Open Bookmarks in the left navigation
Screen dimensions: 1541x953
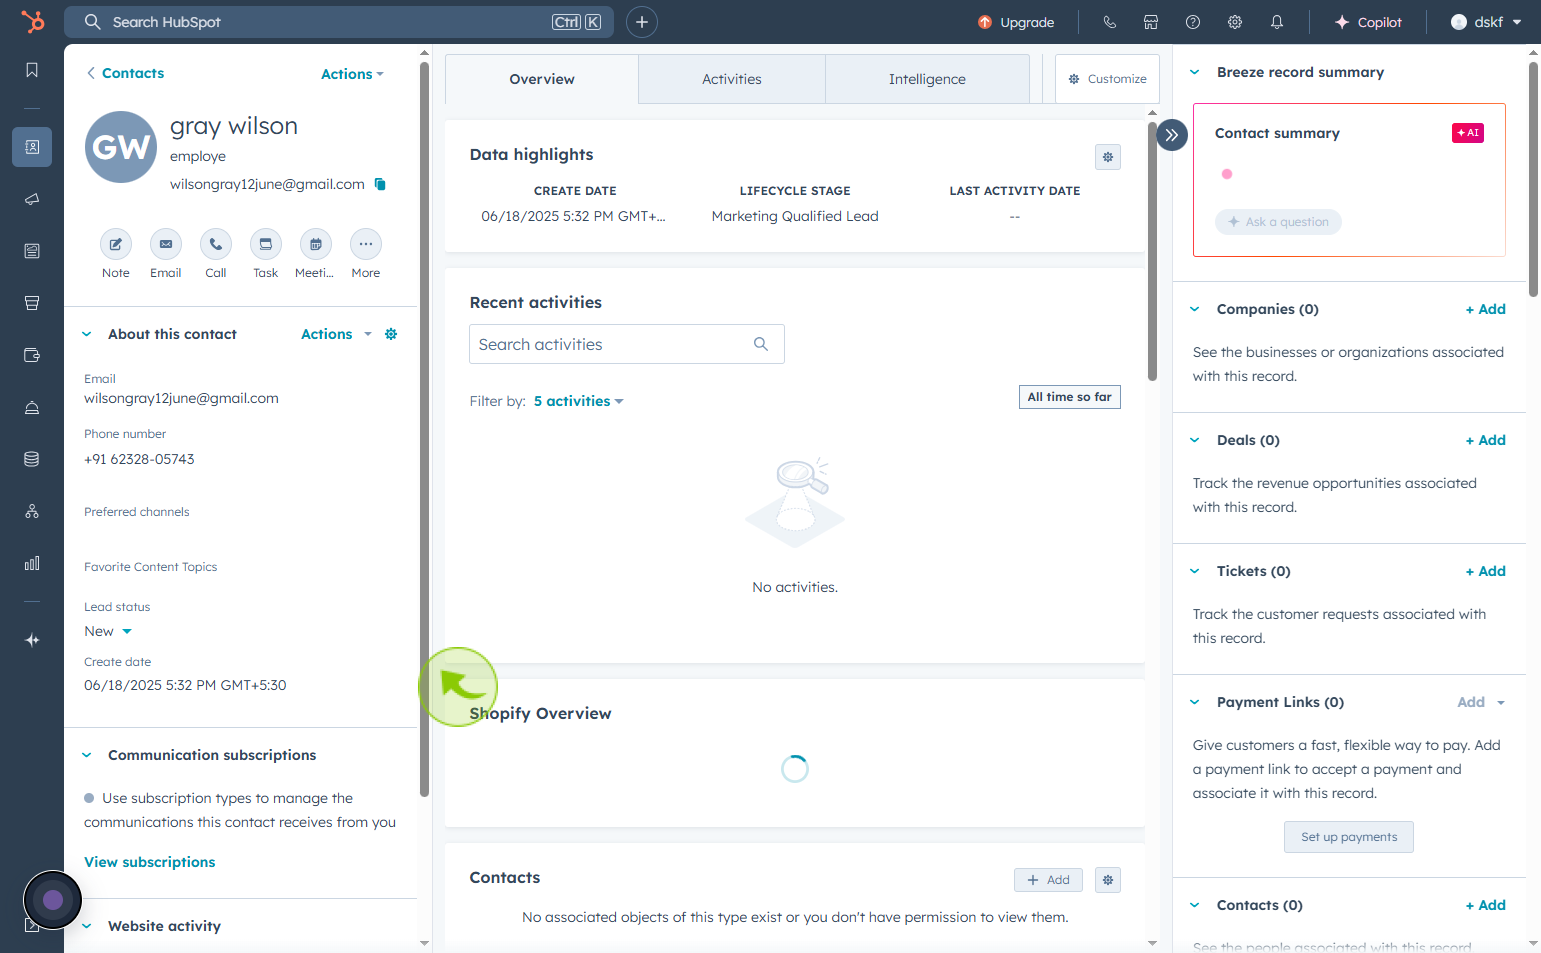(x=32, y=70)
